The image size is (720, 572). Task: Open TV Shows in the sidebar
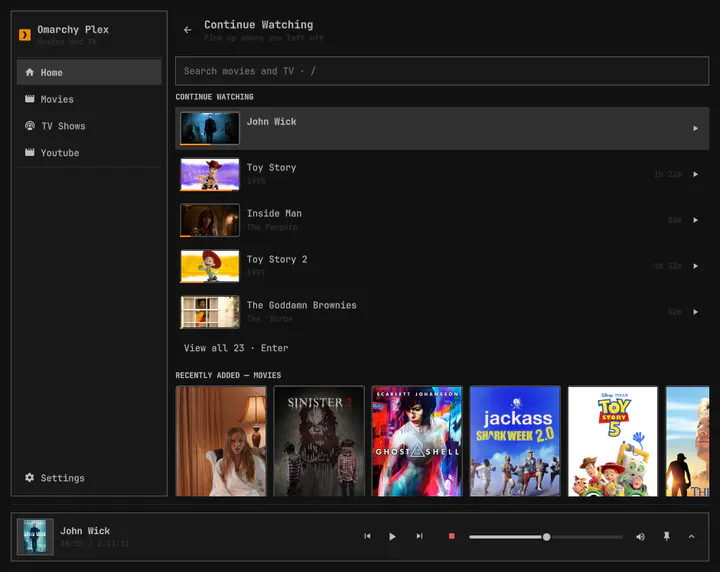click(89, 126)
